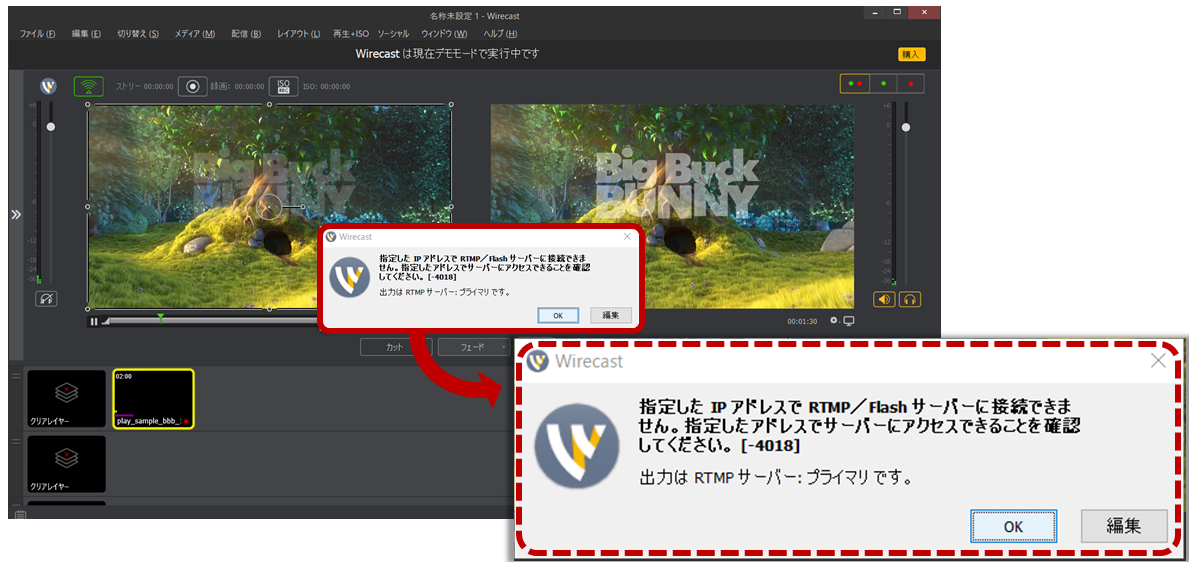
Task: Click the monitor output icon under the live view
Action: 849,321
